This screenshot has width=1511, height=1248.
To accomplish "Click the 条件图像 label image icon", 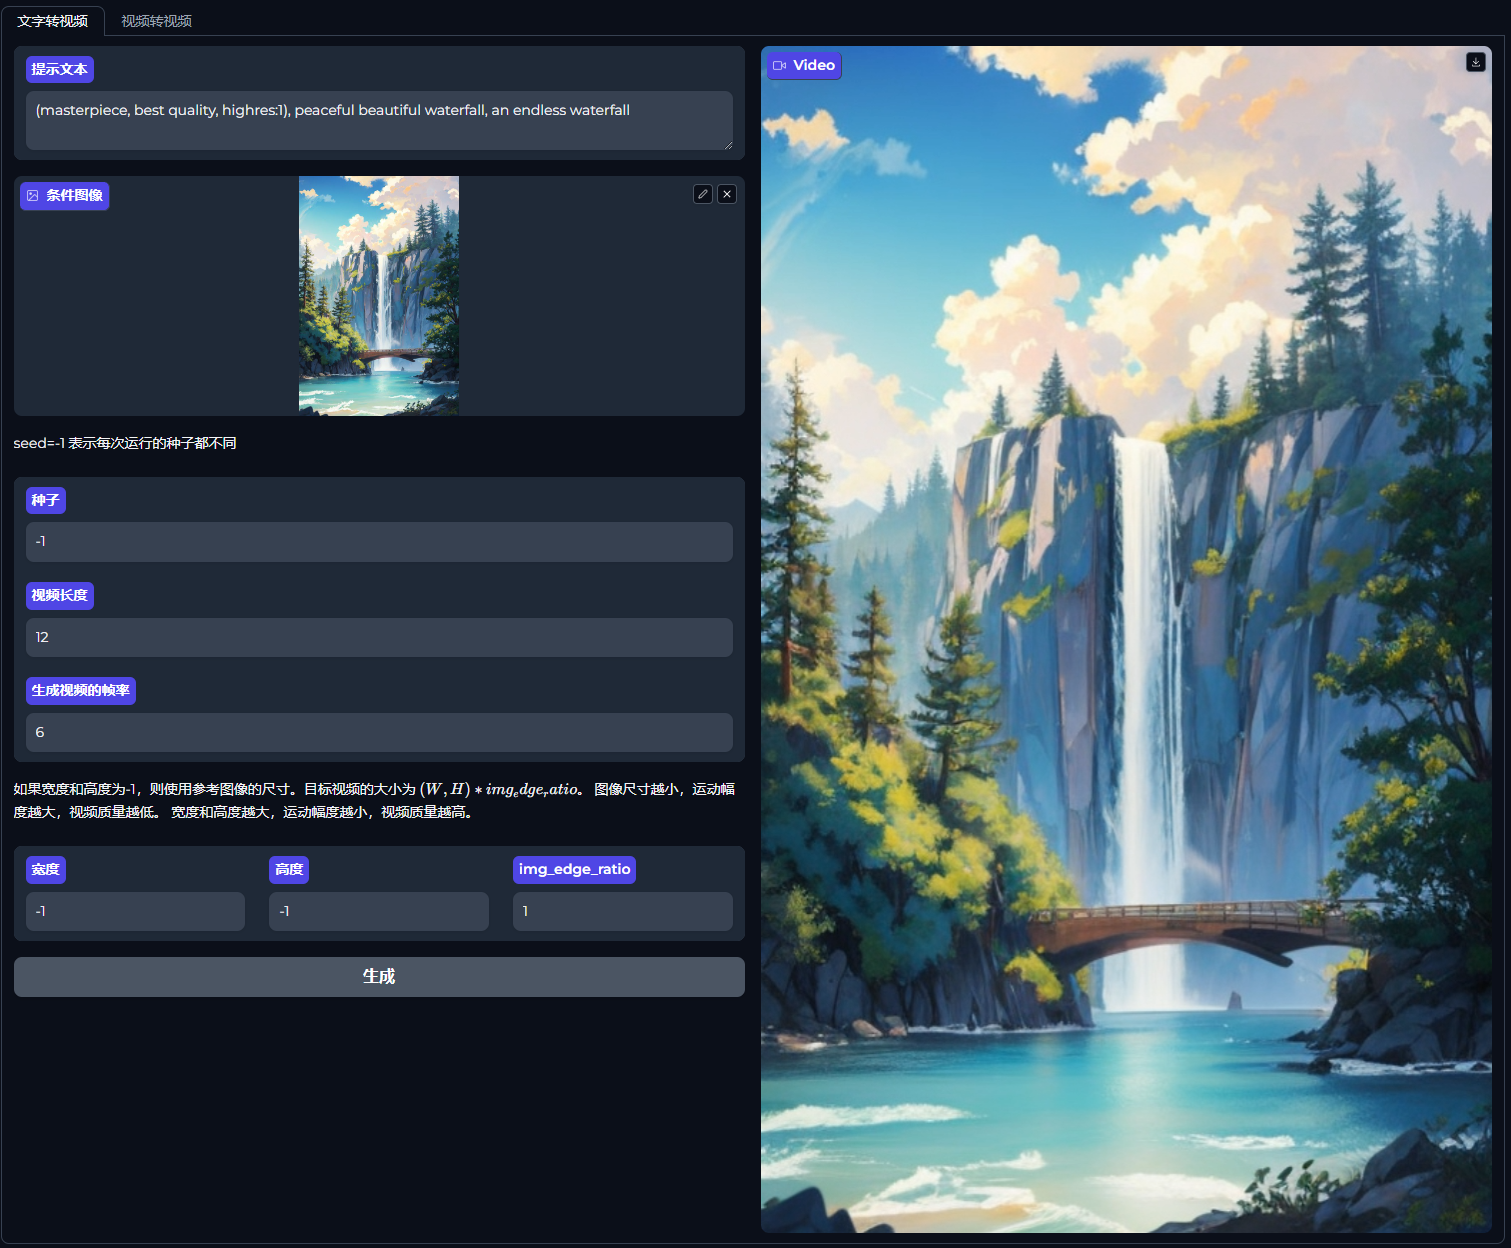I will coord(33,196).
